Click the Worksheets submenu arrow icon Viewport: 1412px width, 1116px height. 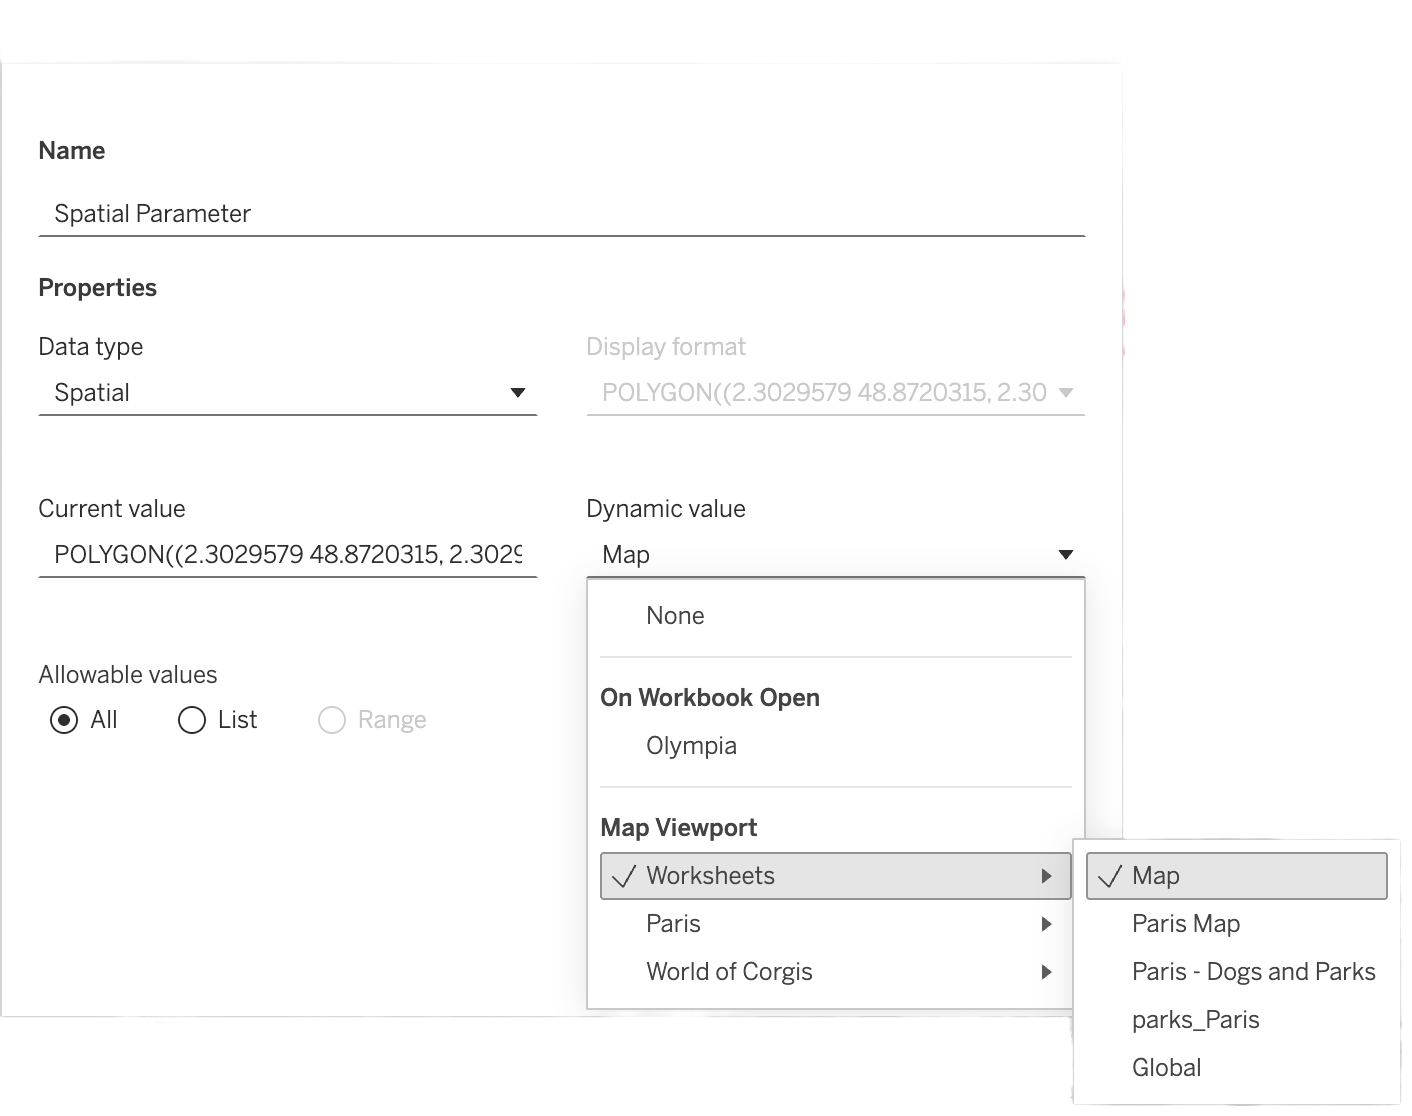(x=1046, y=876)
